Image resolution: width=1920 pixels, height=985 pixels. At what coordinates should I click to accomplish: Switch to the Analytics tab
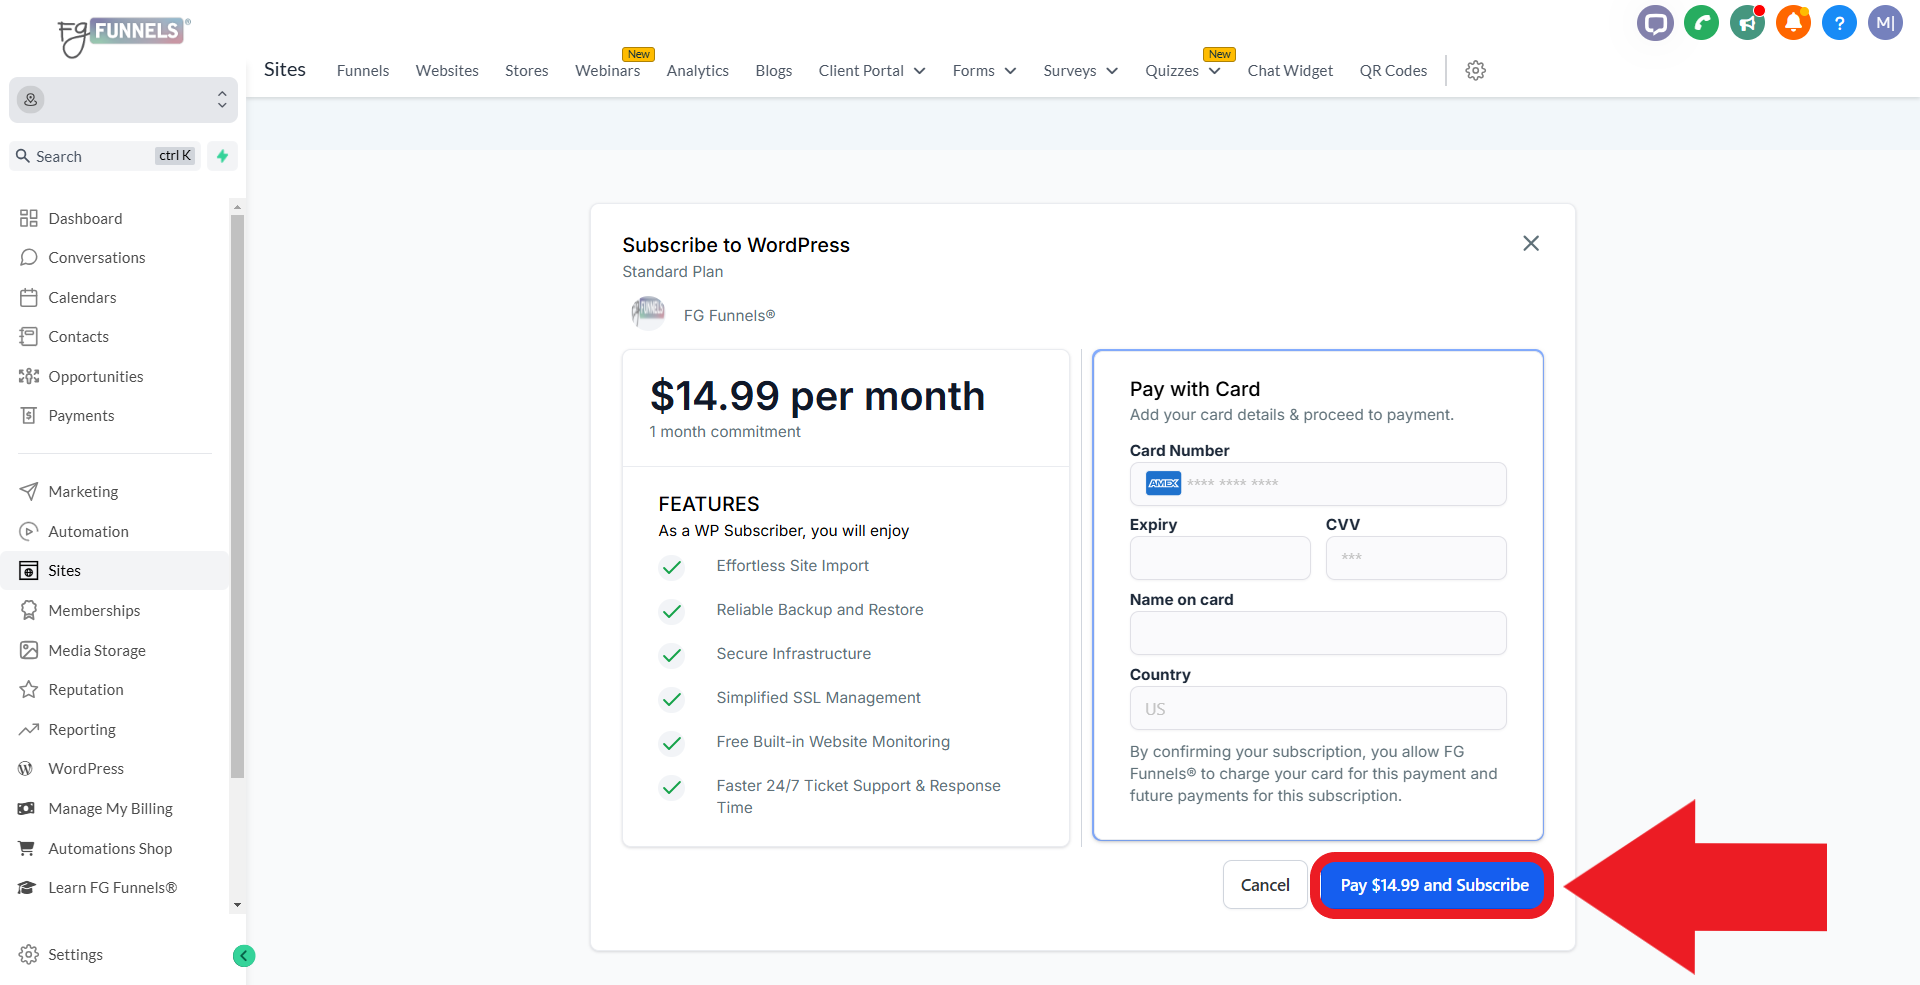(x=697, y=70)
